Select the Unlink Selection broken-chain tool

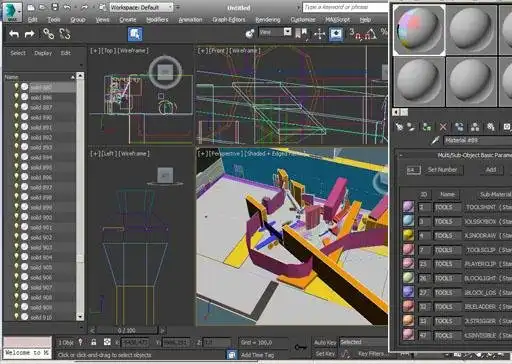(65, 34)
